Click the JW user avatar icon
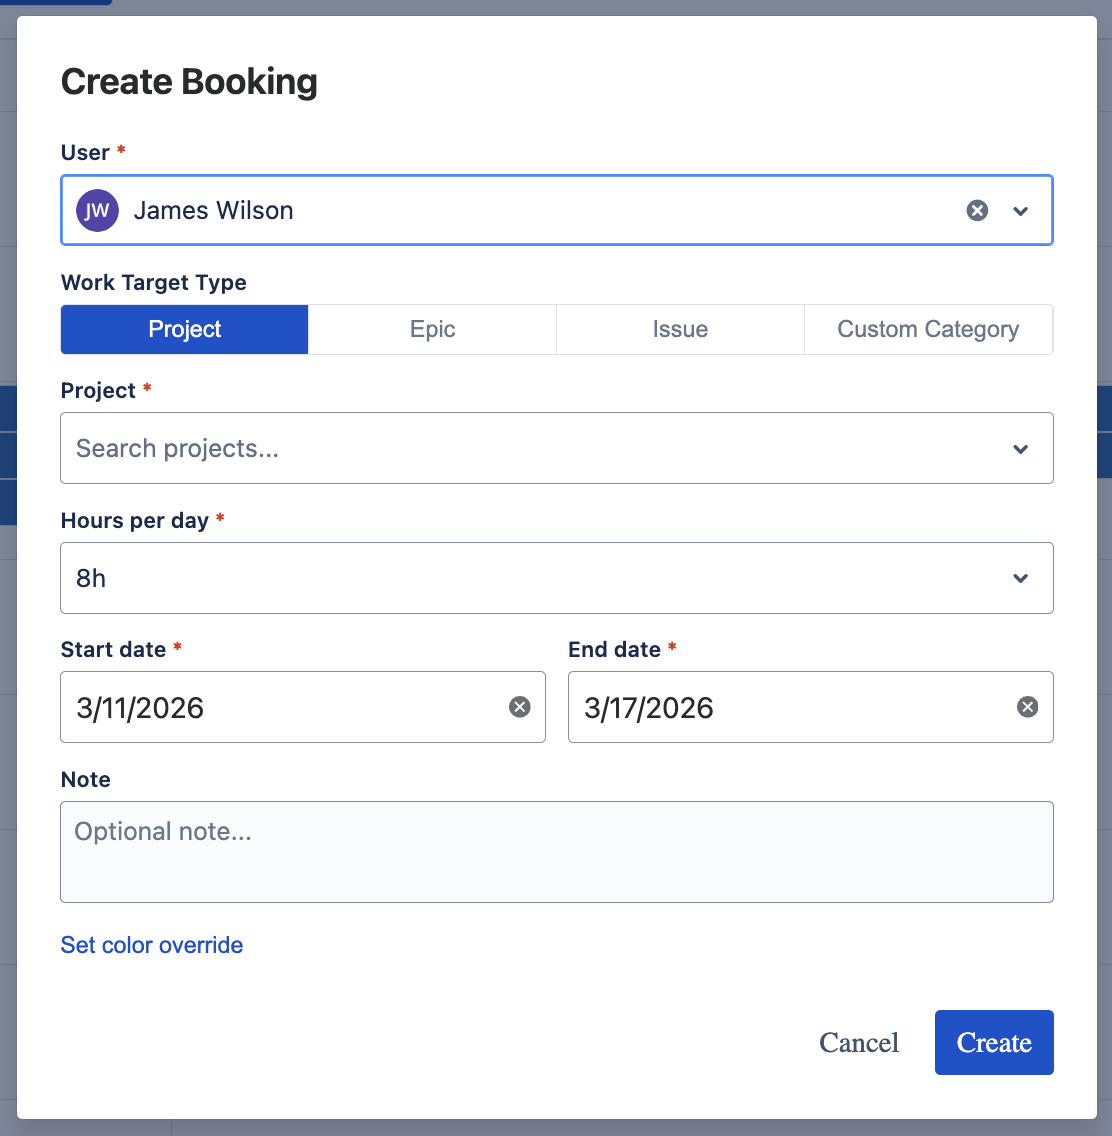Screen dimensions: 1112x1136 (96, 210)
